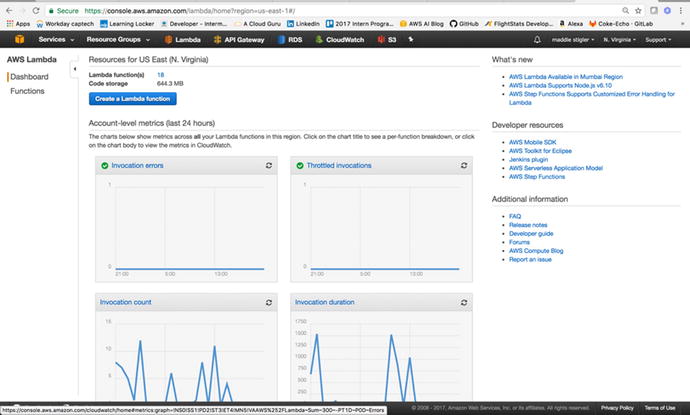The height and width of the screenshot is (415, 690).
Task: Refresh the Invocation count chart
Action: 268,301
